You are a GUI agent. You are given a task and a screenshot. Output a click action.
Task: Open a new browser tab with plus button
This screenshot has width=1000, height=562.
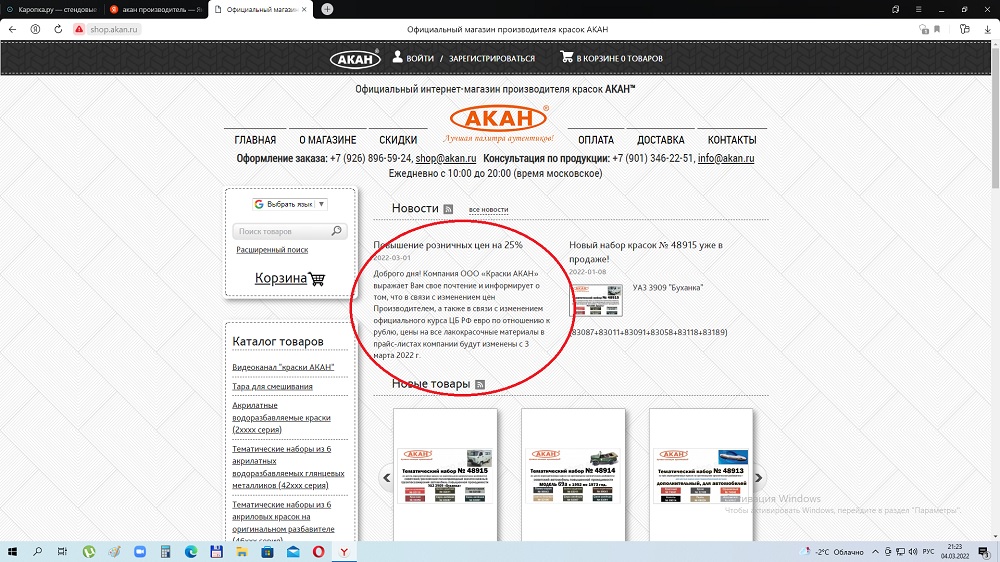[x=327, y=9]
